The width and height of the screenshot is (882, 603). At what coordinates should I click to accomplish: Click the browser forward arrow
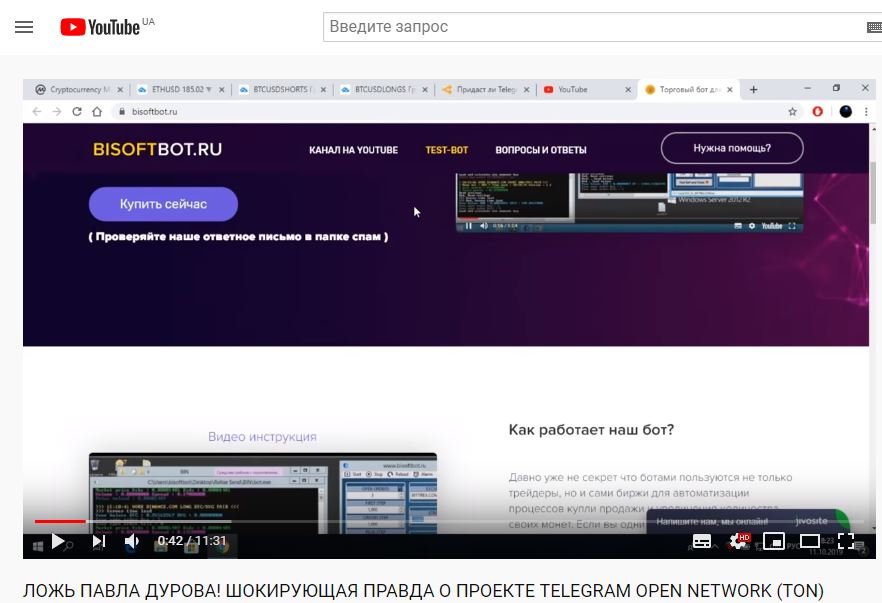point(57,111)
